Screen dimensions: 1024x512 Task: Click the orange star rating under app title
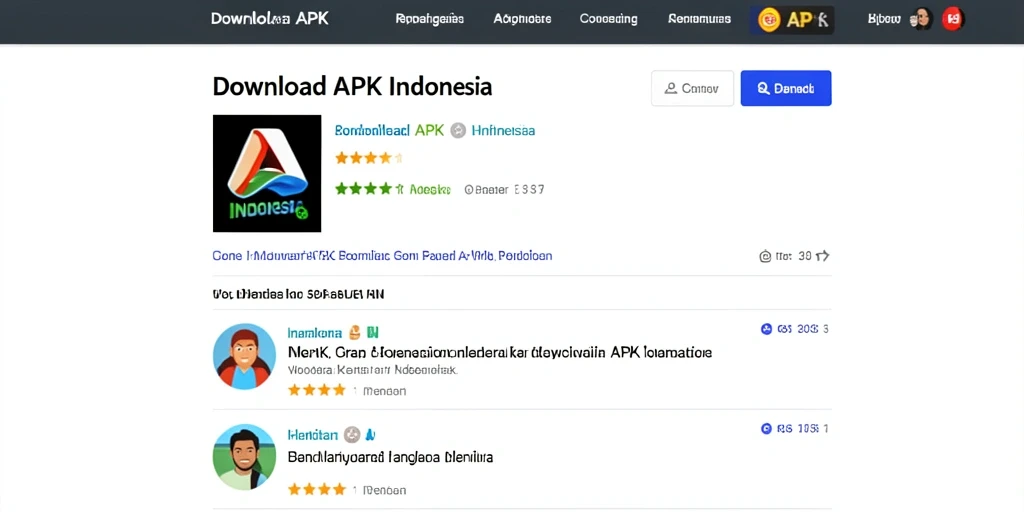[x=368, y=157]
